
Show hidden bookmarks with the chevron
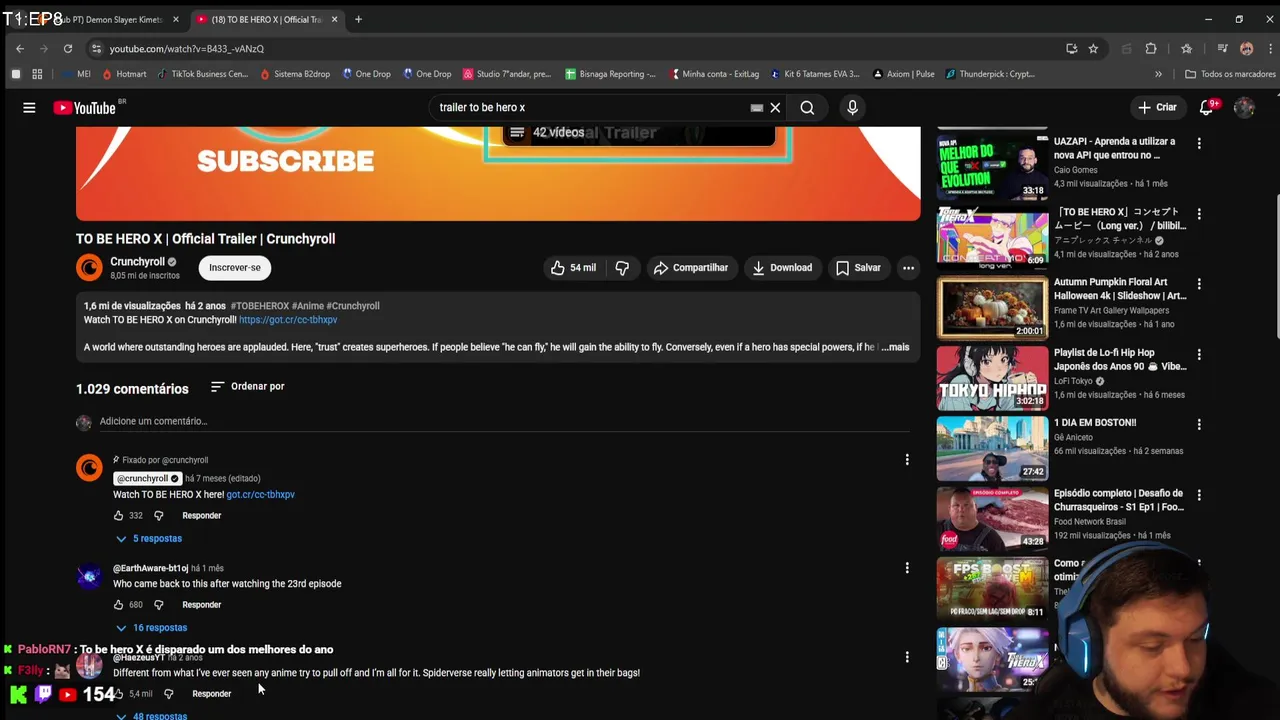(x=1158, y=74)
